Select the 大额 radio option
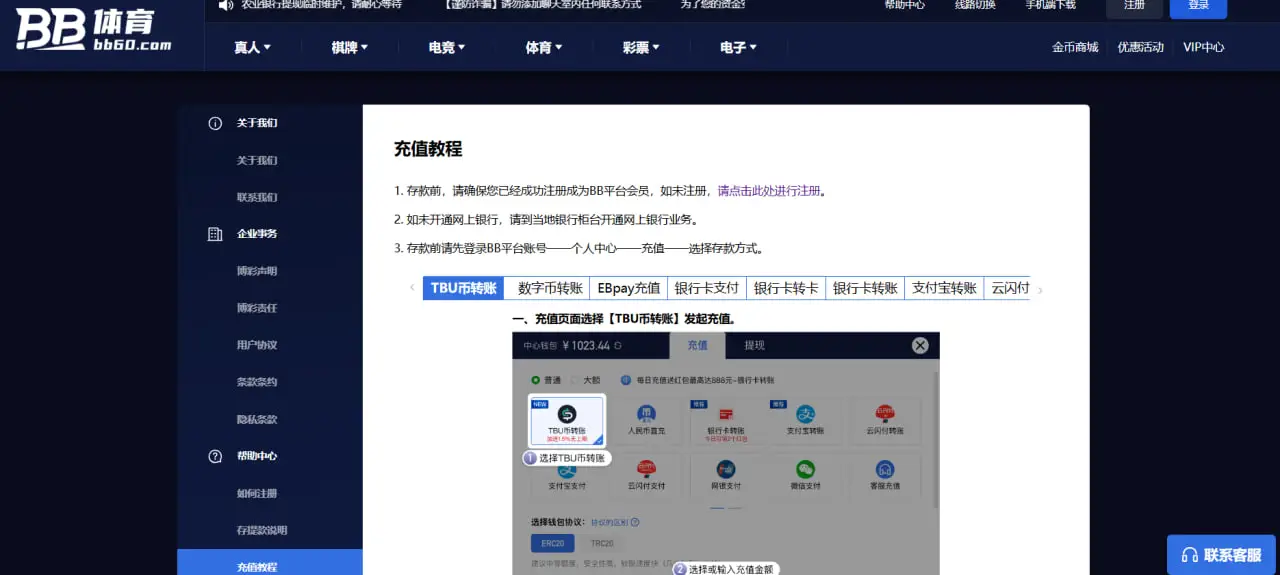1280x575 pixels. point(575,380)
